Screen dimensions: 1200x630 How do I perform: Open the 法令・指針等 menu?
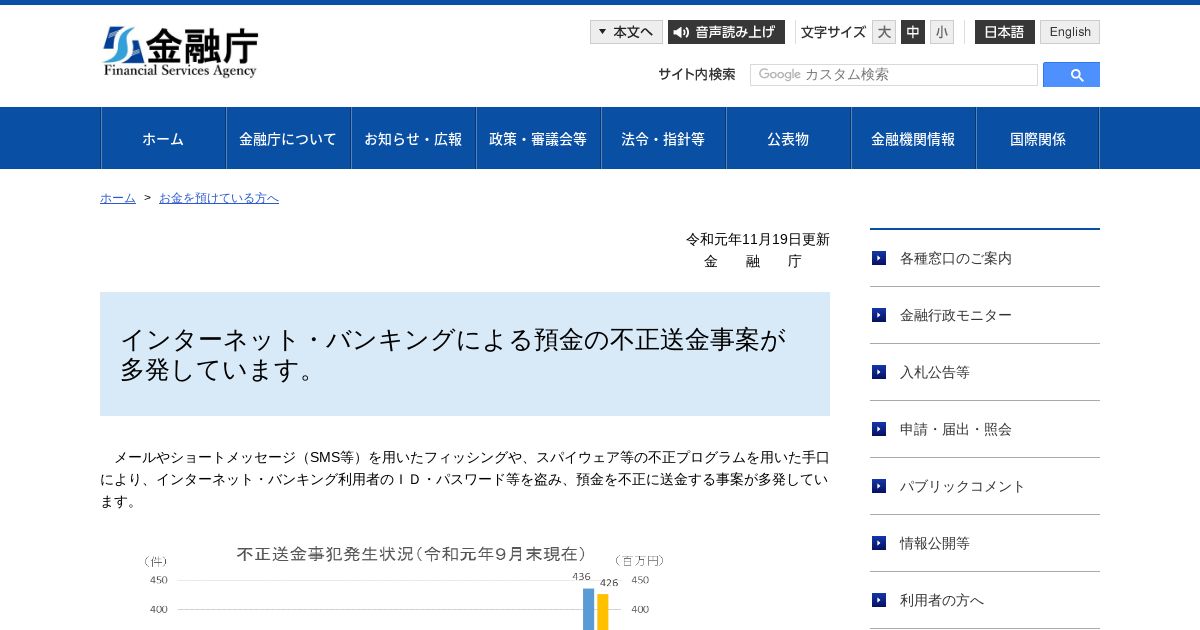tap(664, 138)
